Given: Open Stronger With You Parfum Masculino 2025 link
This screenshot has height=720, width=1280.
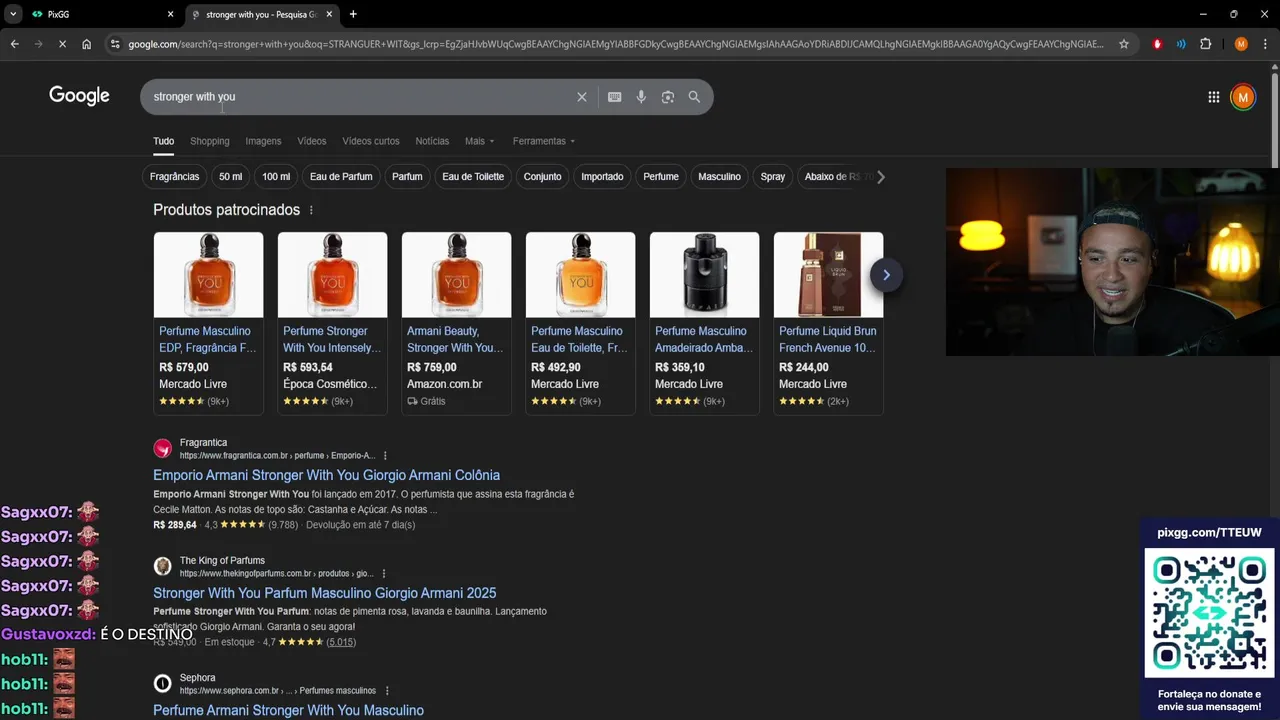Looking at the screenshot, I should [324, 593].
